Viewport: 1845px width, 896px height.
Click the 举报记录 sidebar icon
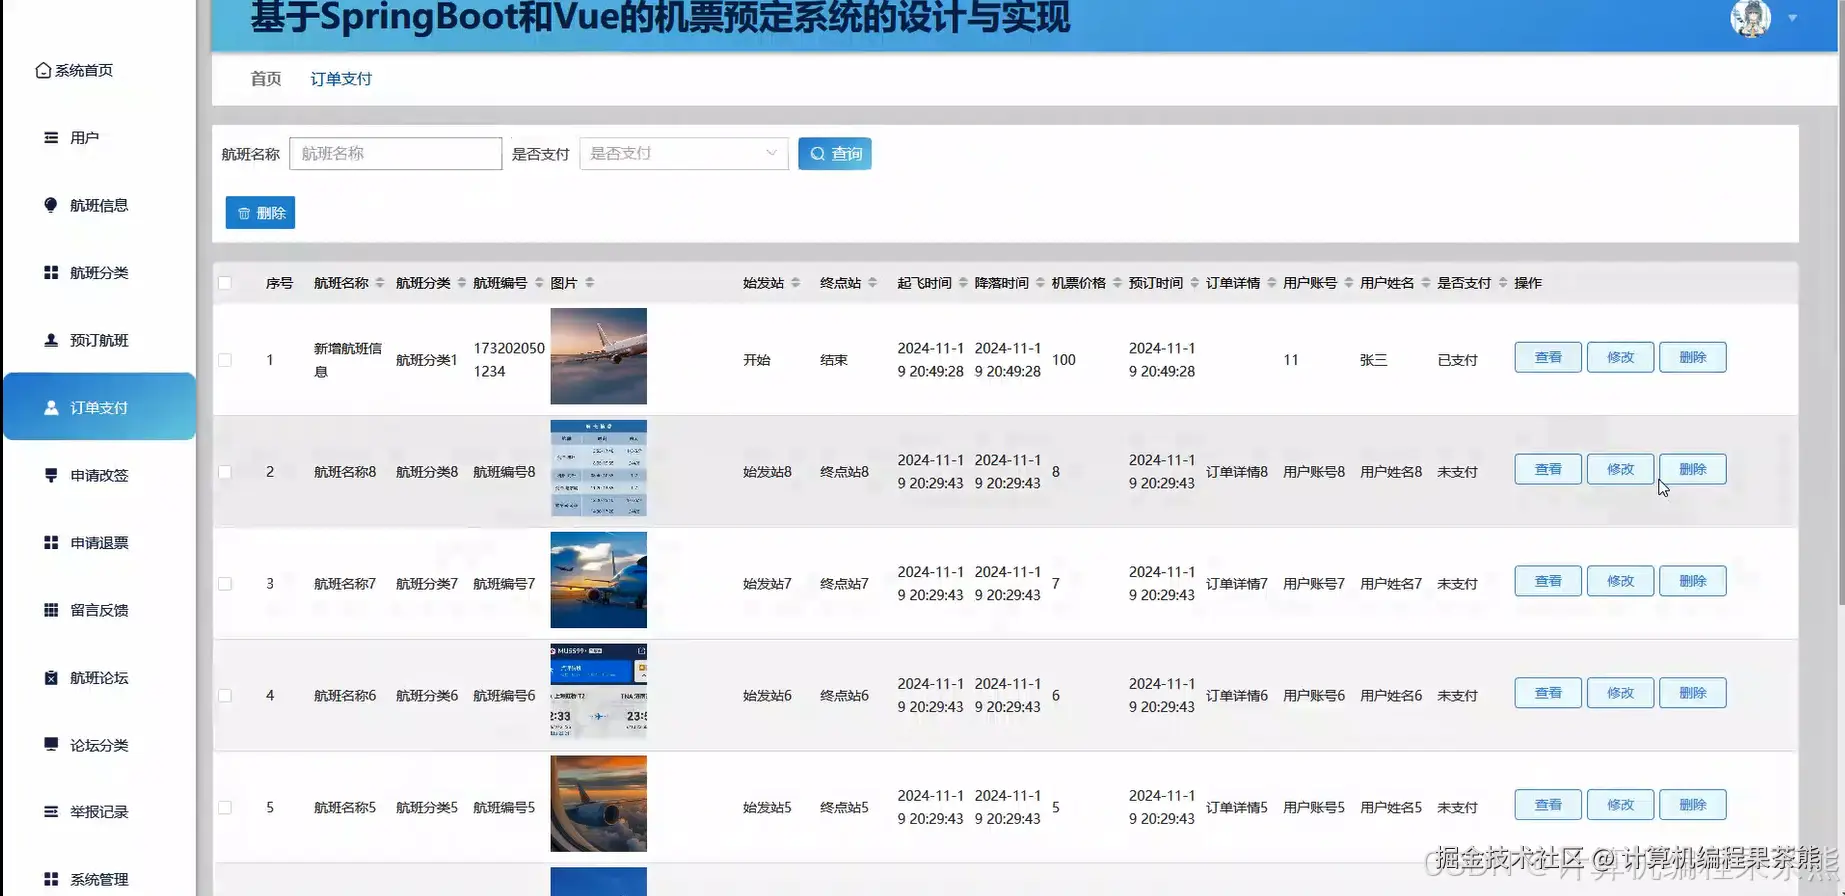pos(51,811)
